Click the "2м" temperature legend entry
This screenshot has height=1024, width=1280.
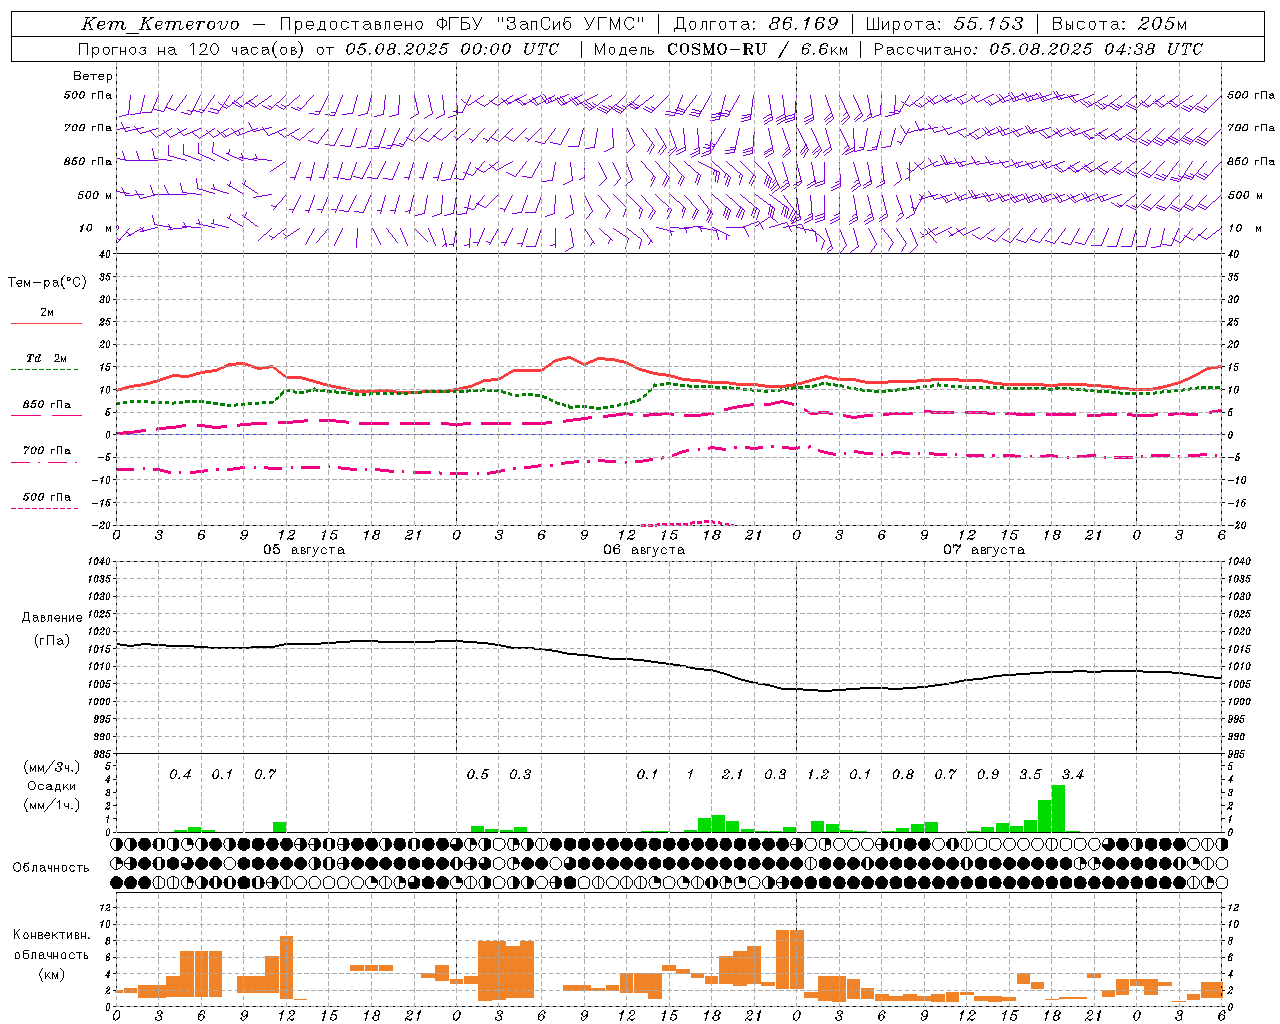coord(47,313)
